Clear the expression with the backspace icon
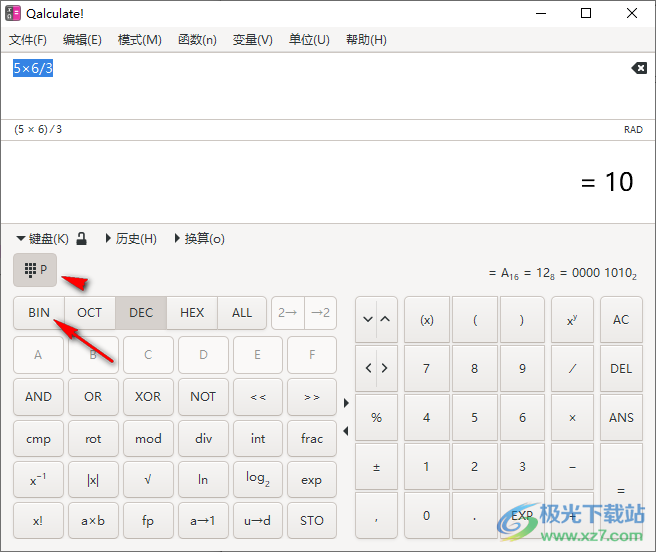The width and height of the screenshot is (656, 552). pos(639,68)
